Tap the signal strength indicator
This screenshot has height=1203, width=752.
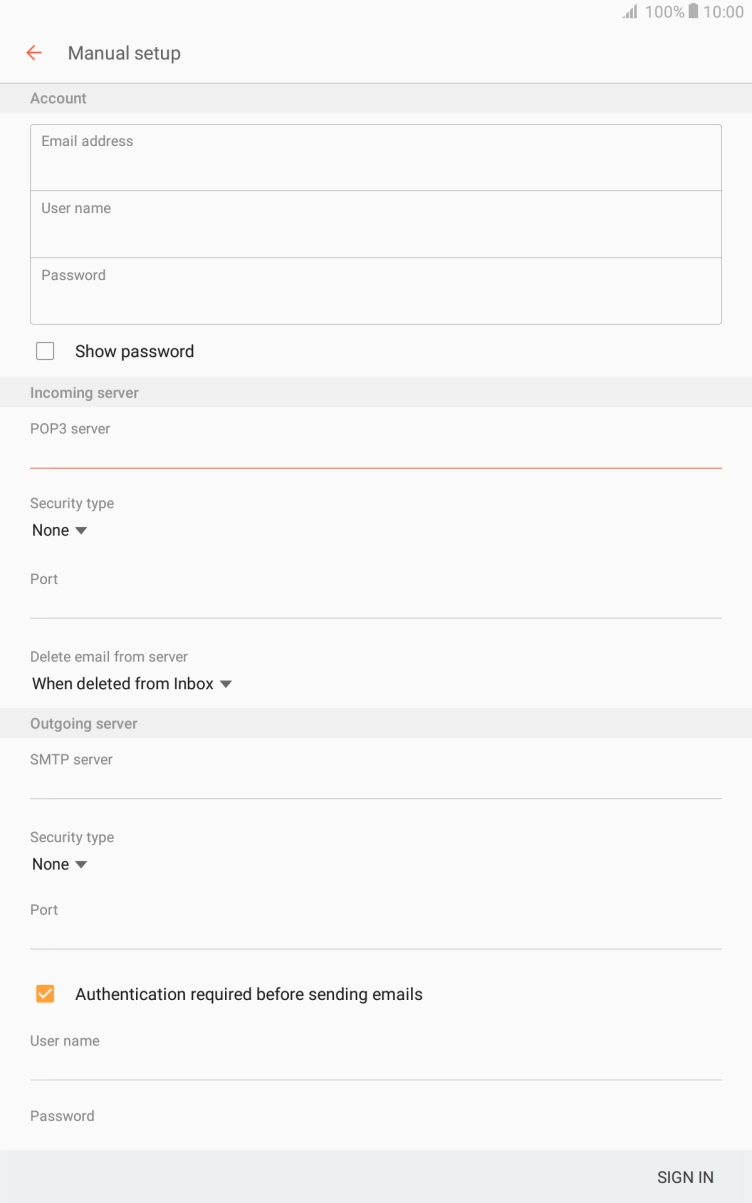pos(631,12)
